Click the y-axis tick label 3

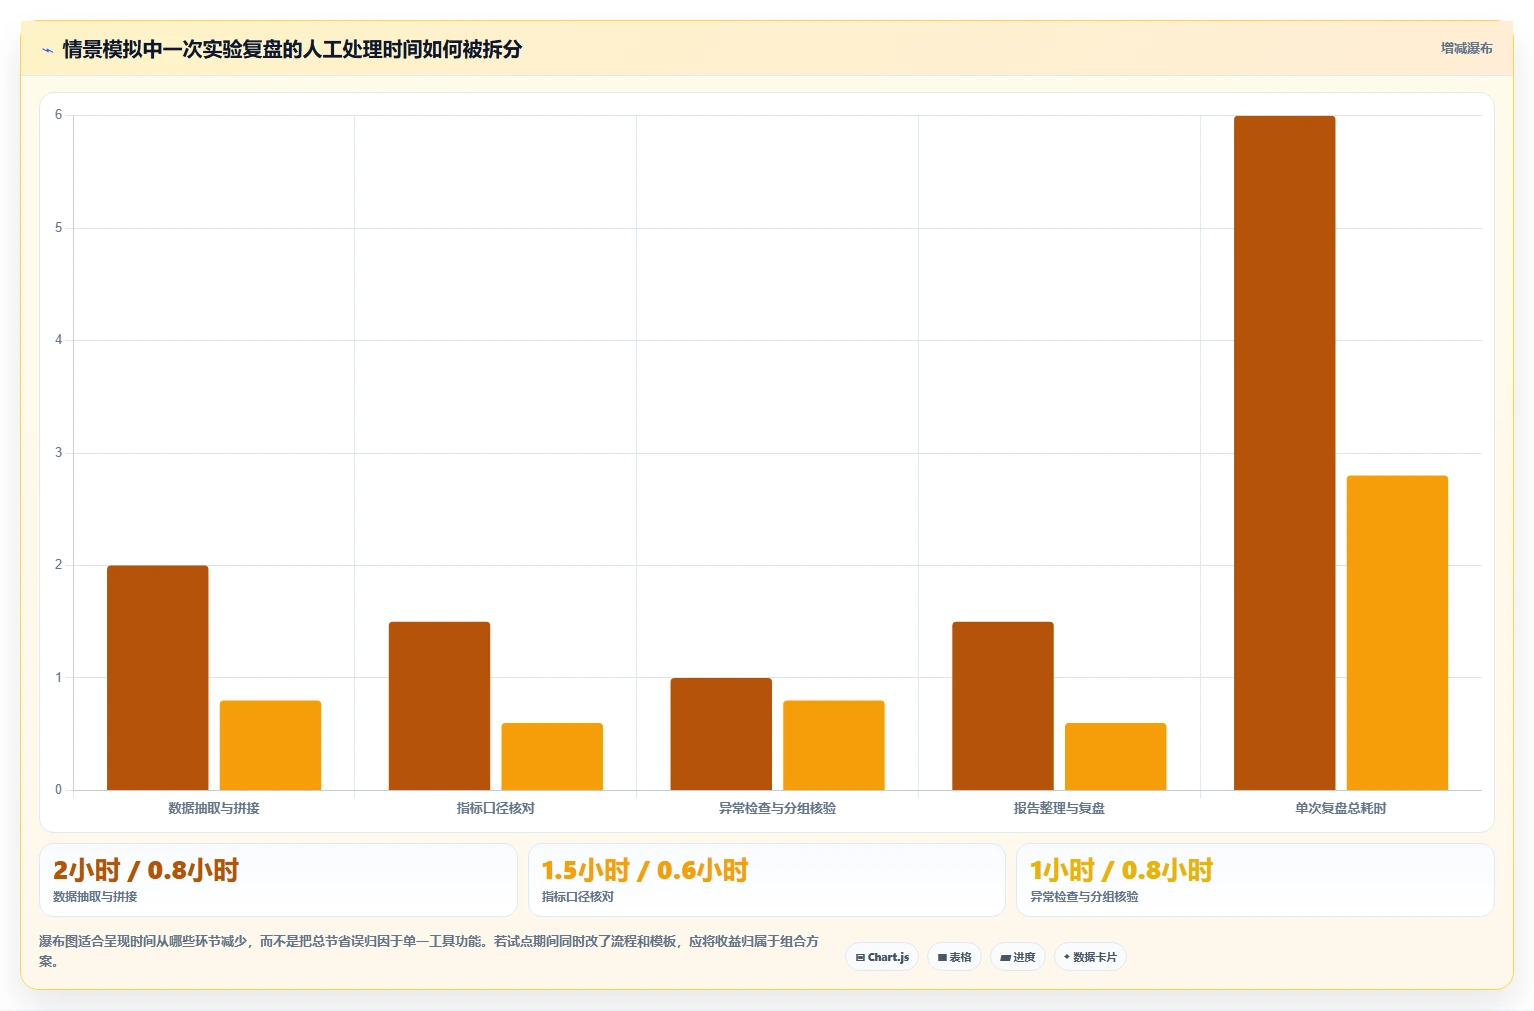tap(58, 453)
